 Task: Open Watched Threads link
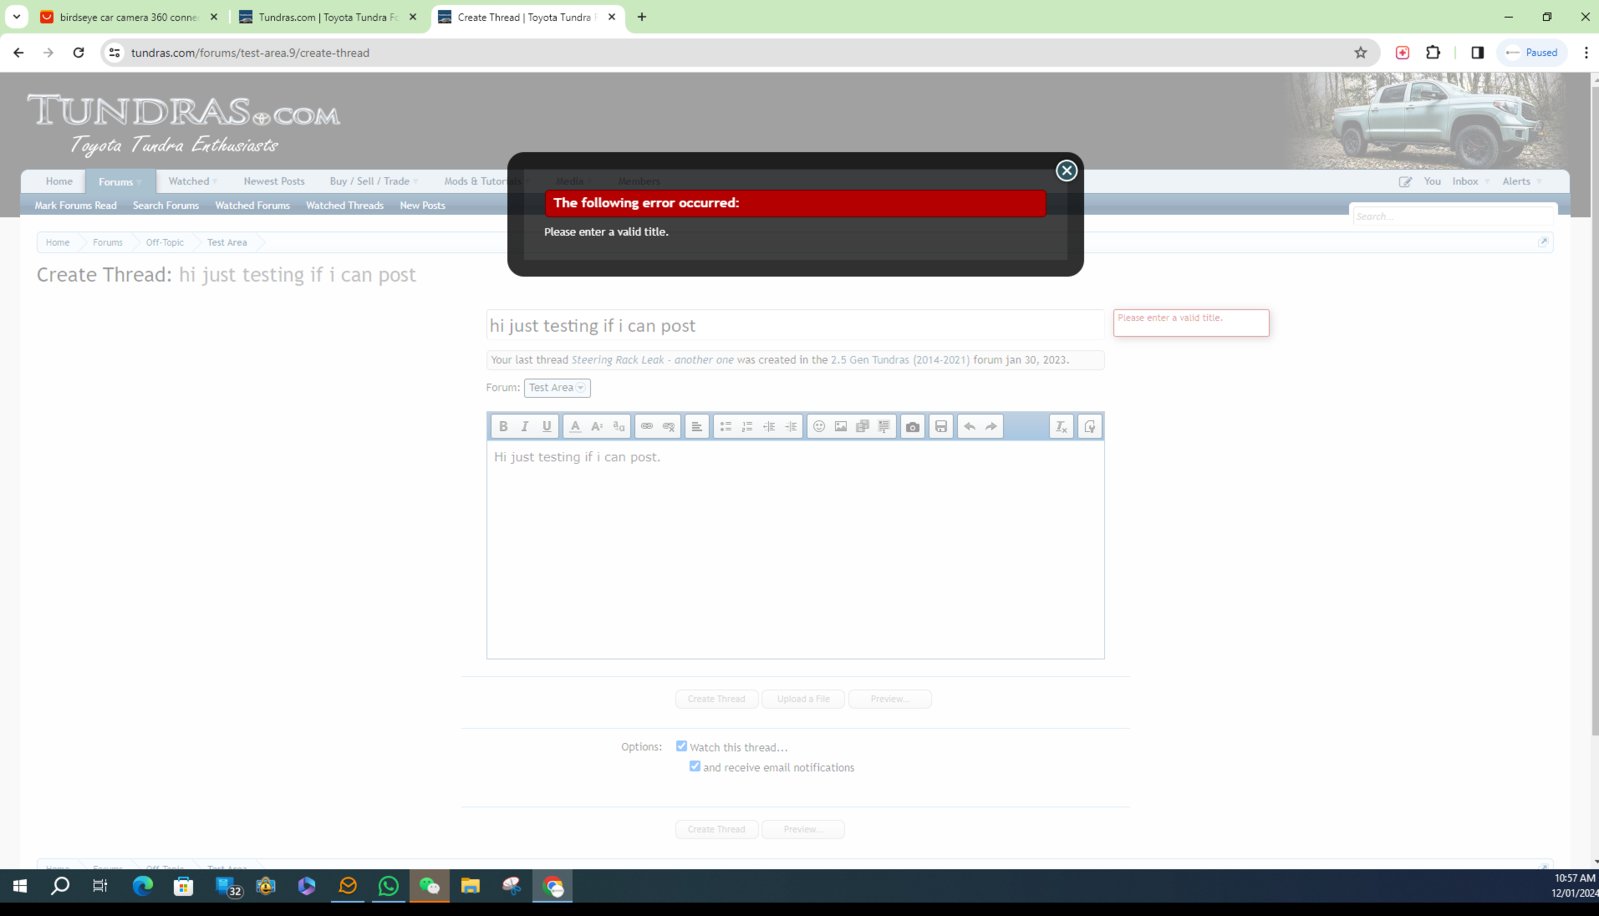[x=345, y=206]
